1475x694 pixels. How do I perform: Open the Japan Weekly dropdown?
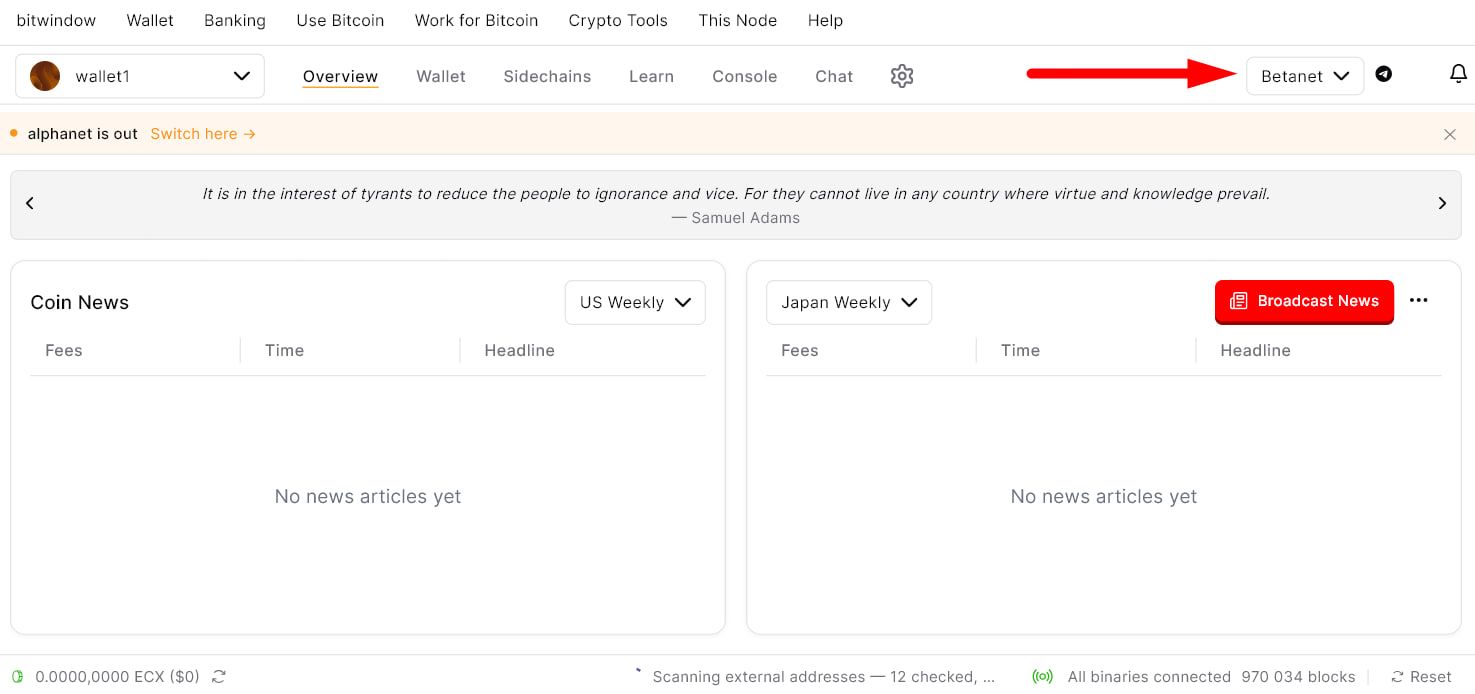(x=849, y=302)
